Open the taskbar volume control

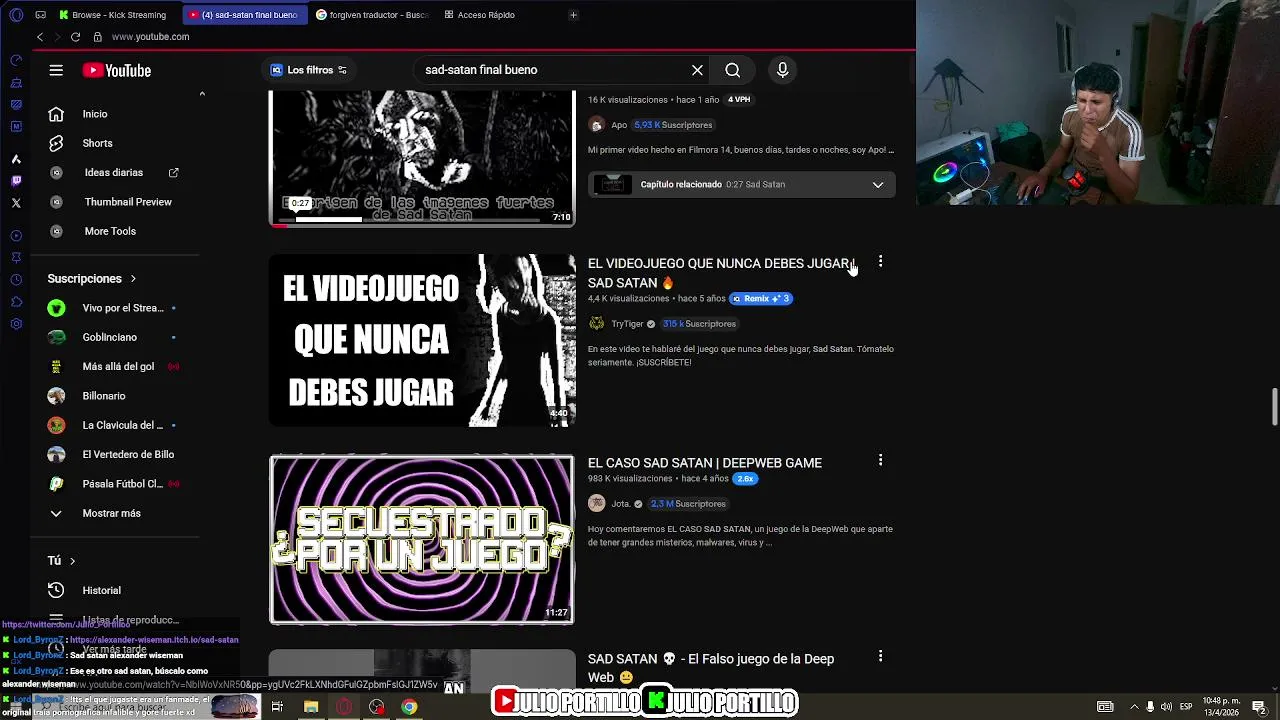click(x=1166, y=707)
